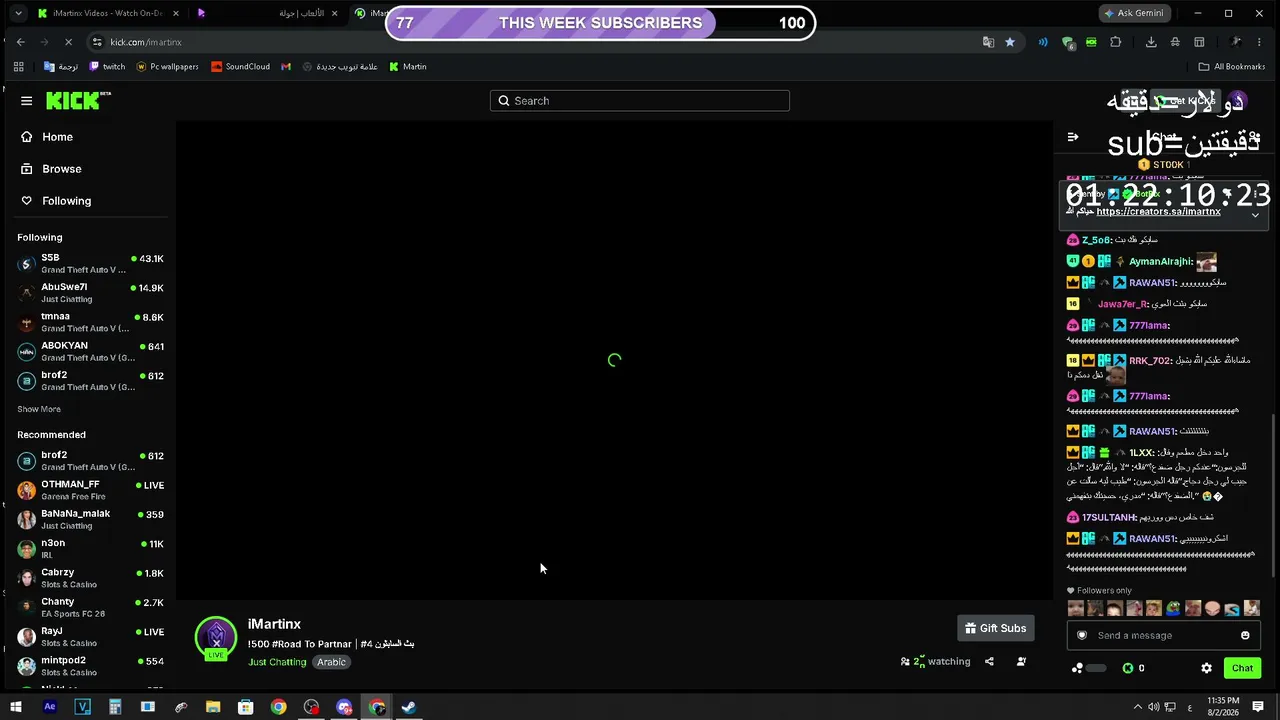The width and height of the screenshot is (1280, 720).
Task: Click the Ask Gemini button
Action: [1136, 13]
